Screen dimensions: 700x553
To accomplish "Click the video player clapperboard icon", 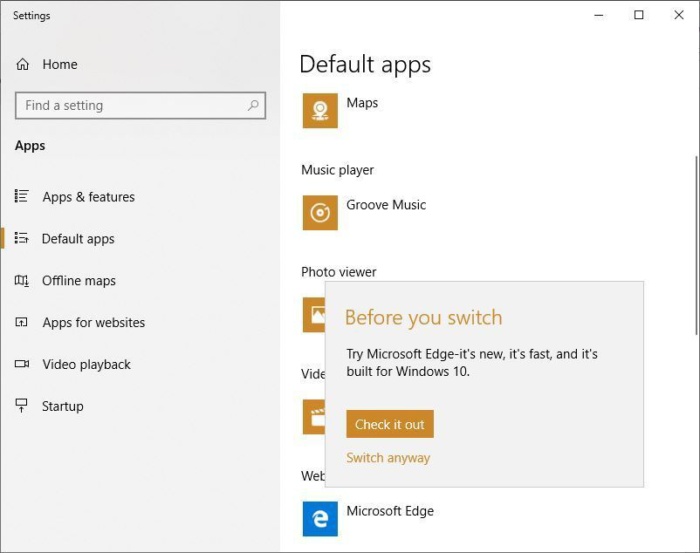I will [x=314, y=417].
